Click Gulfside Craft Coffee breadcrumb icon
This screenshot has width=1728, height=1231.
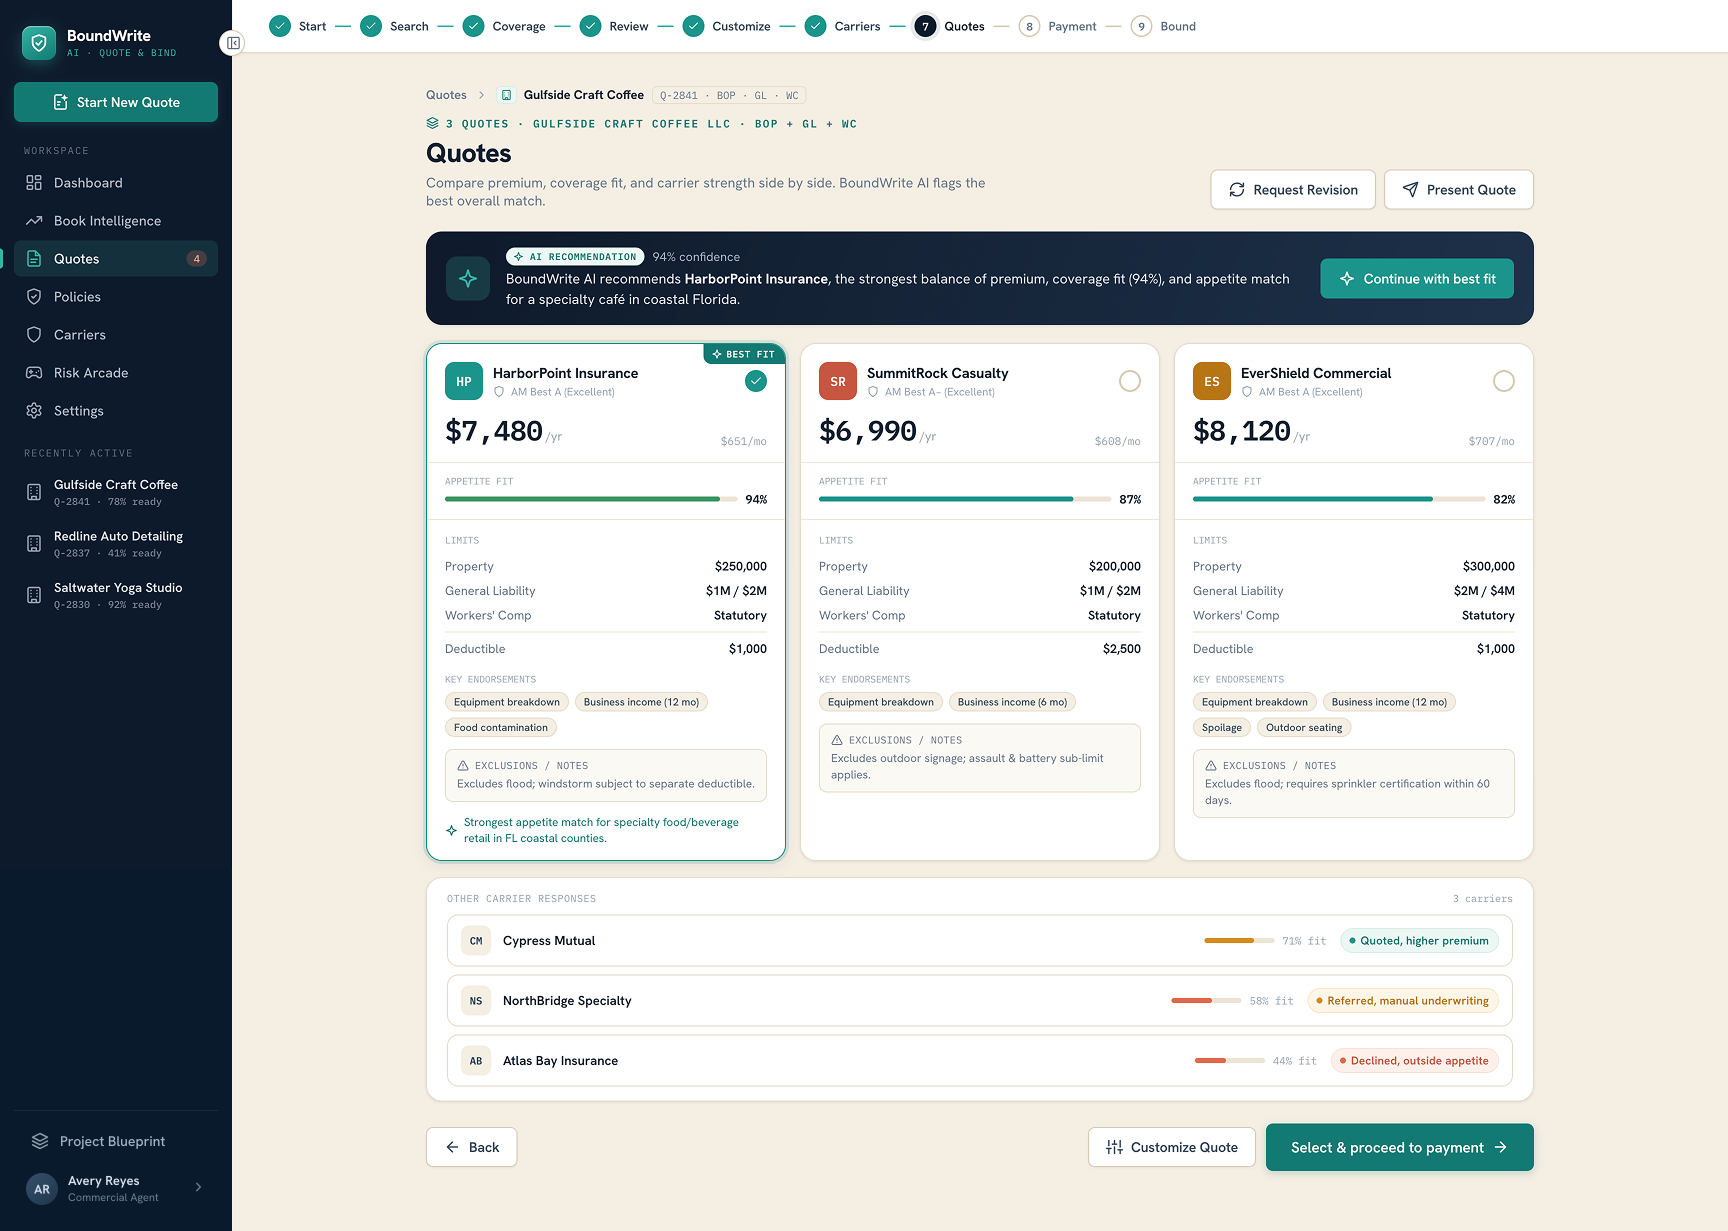click(x=506, y=95)
